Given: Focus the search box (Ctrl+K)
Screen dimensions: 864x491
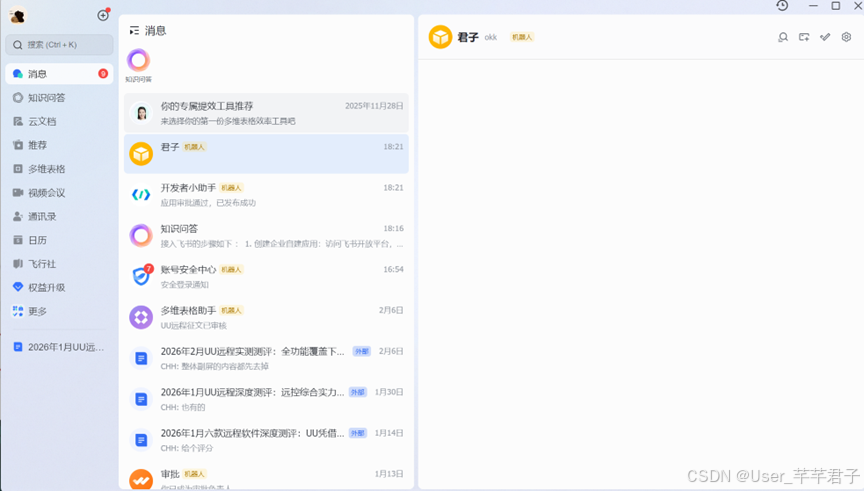Looking at the screenshot, I should coord(60,45).
